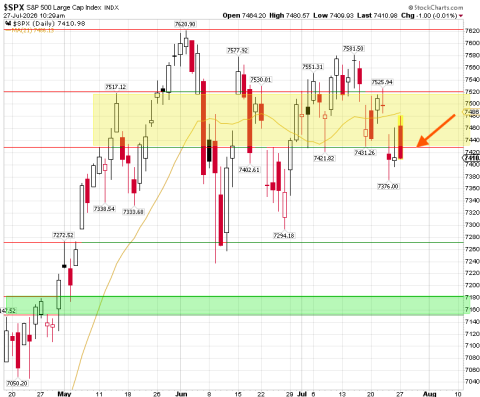
Task: Click the 7402.61 low price label
Action: (249, 170)
